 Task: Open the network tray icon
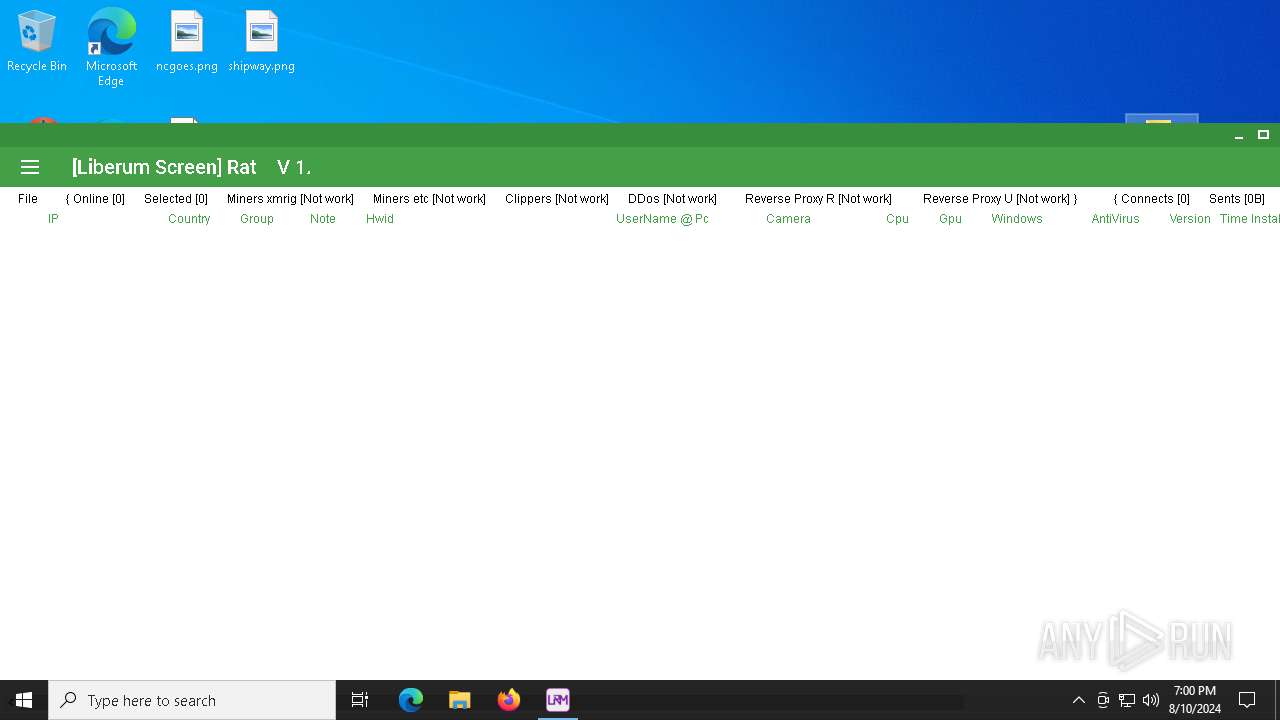click(x=1127, y=700)
